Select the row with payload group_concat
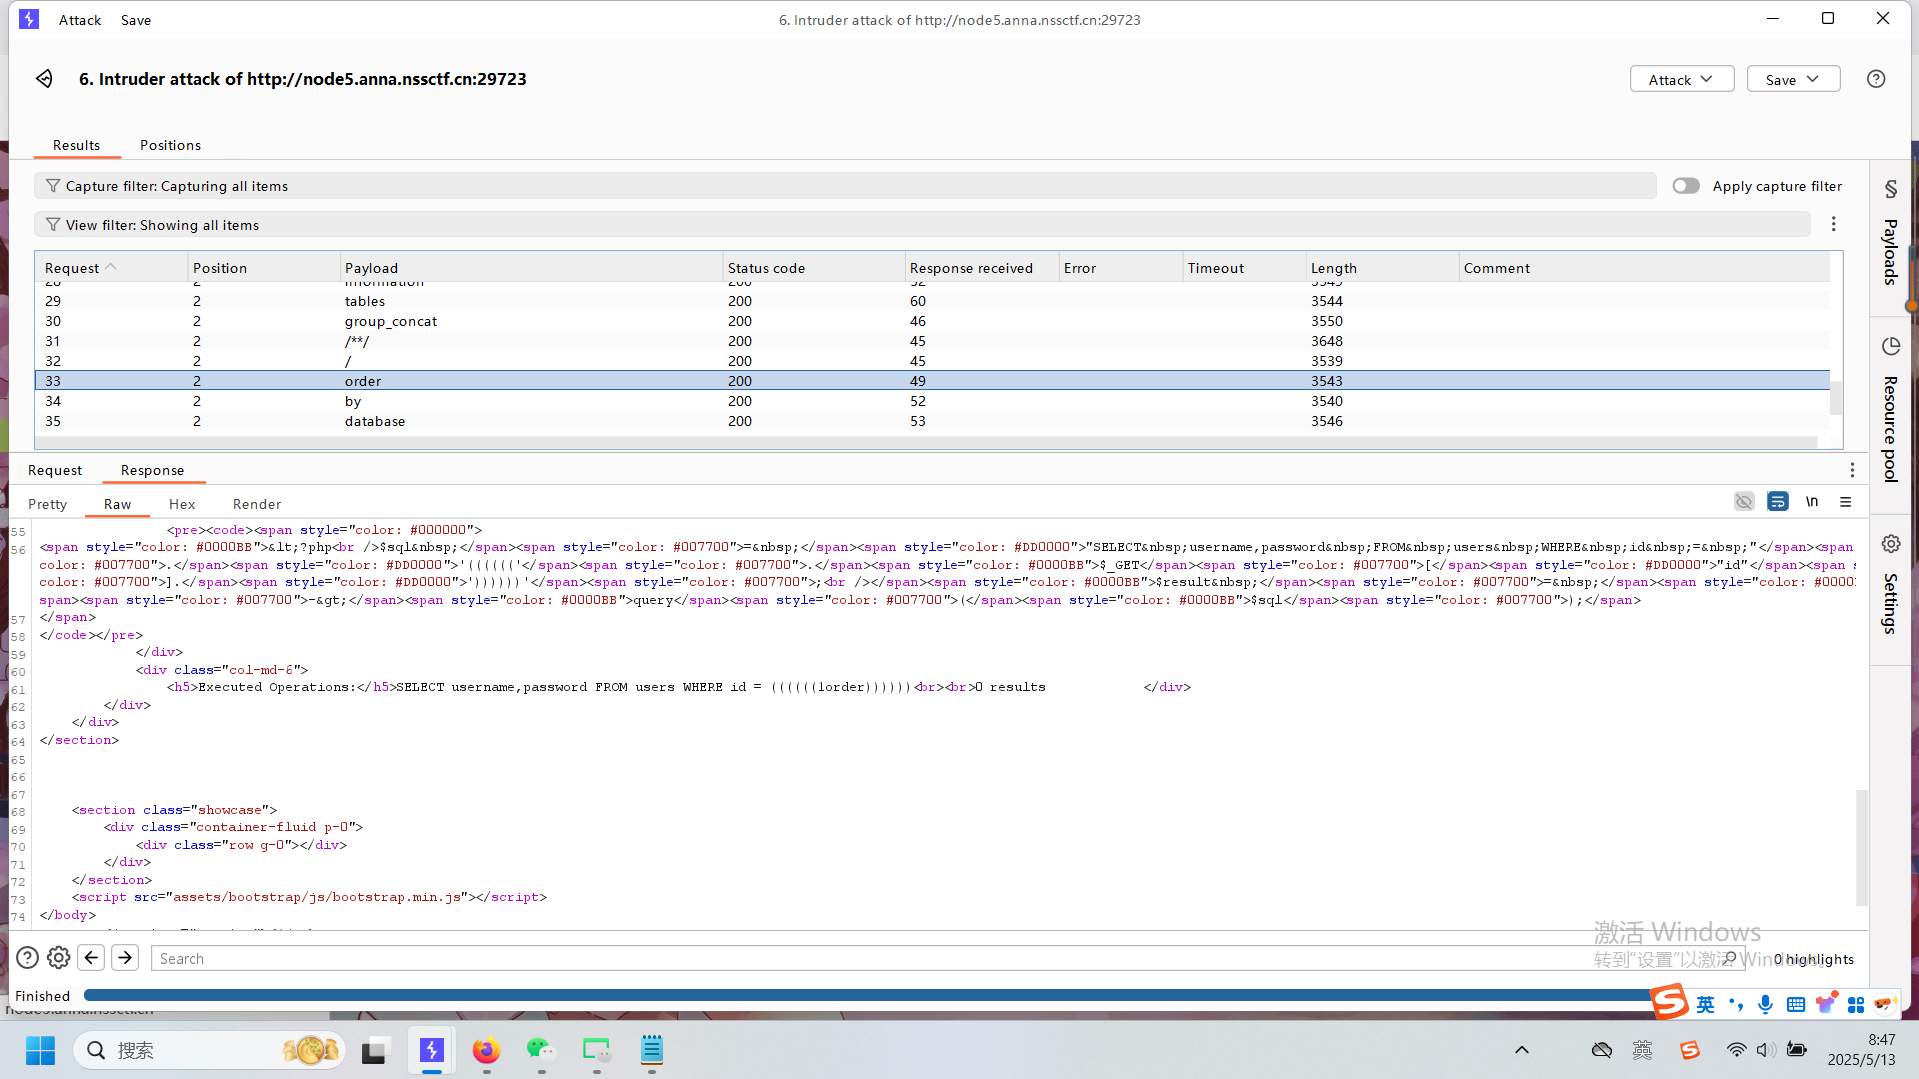The height and width of the screenshot is (1079, 1919). coord(932,321)
